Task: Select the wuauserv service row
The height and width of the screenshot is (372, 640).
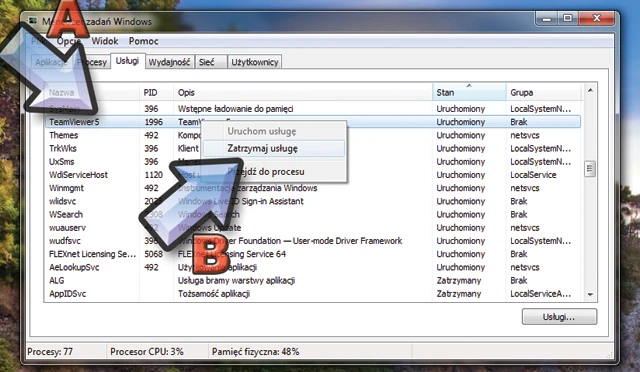Action: (x=312, y=228)
